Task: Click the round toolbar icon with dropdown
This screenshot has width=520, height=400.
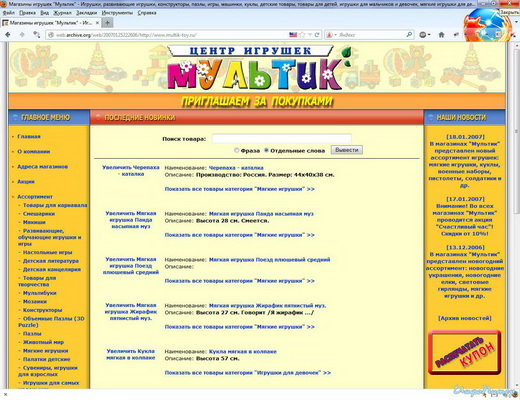Action: pyautogui.click(x=425, y=35)
